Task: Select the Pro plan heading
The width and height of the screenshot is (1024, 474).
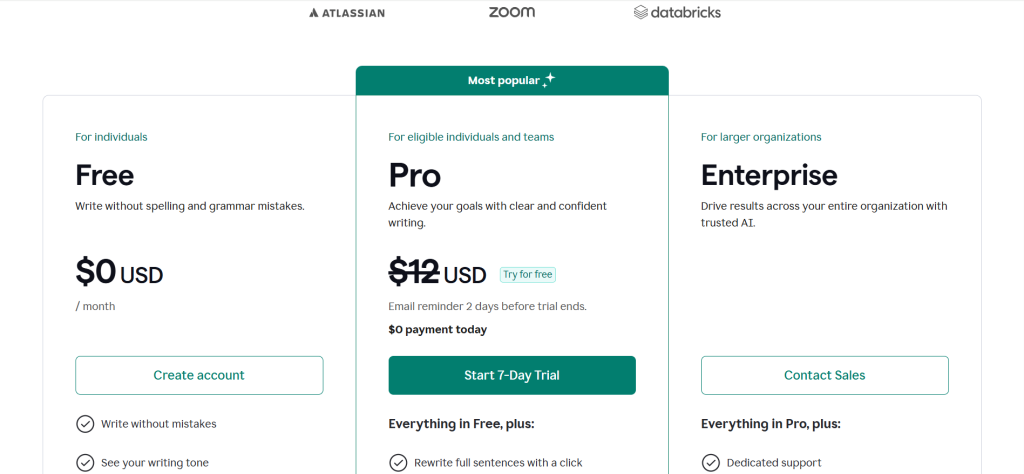Action: pyautogui.click(x=415, y=176)
